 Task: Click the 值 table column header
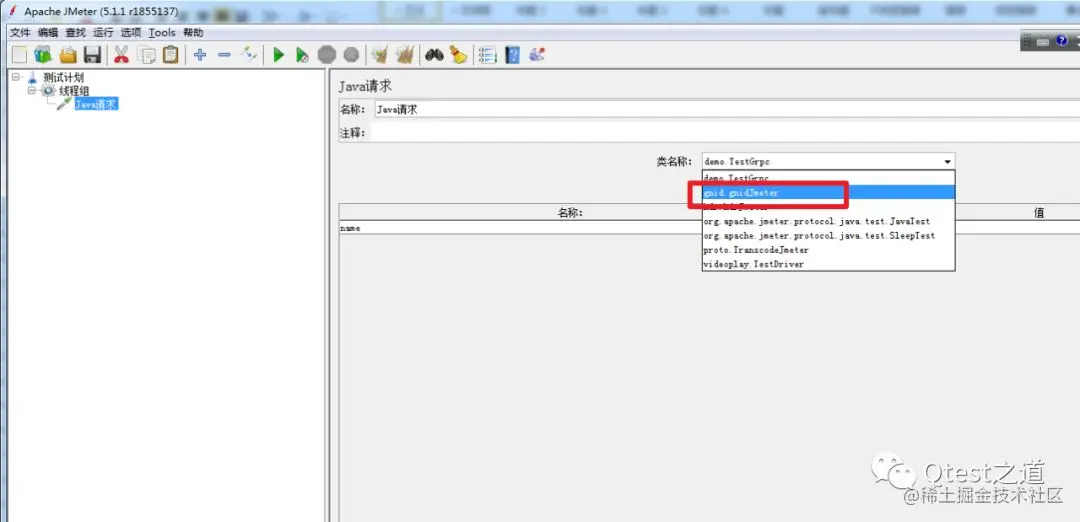click(1039, 213)
